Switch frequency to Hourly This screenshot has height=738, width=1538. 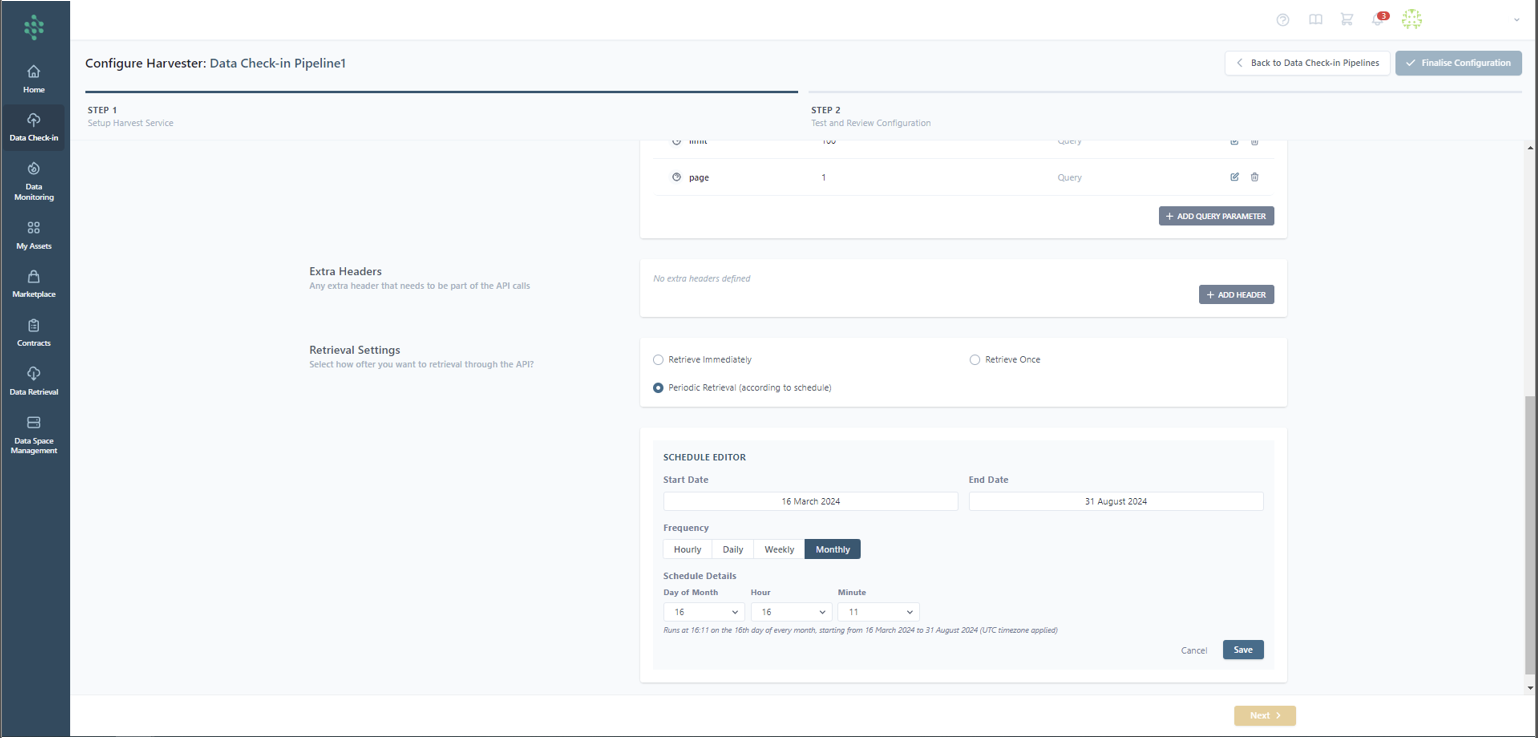(687, 549)
